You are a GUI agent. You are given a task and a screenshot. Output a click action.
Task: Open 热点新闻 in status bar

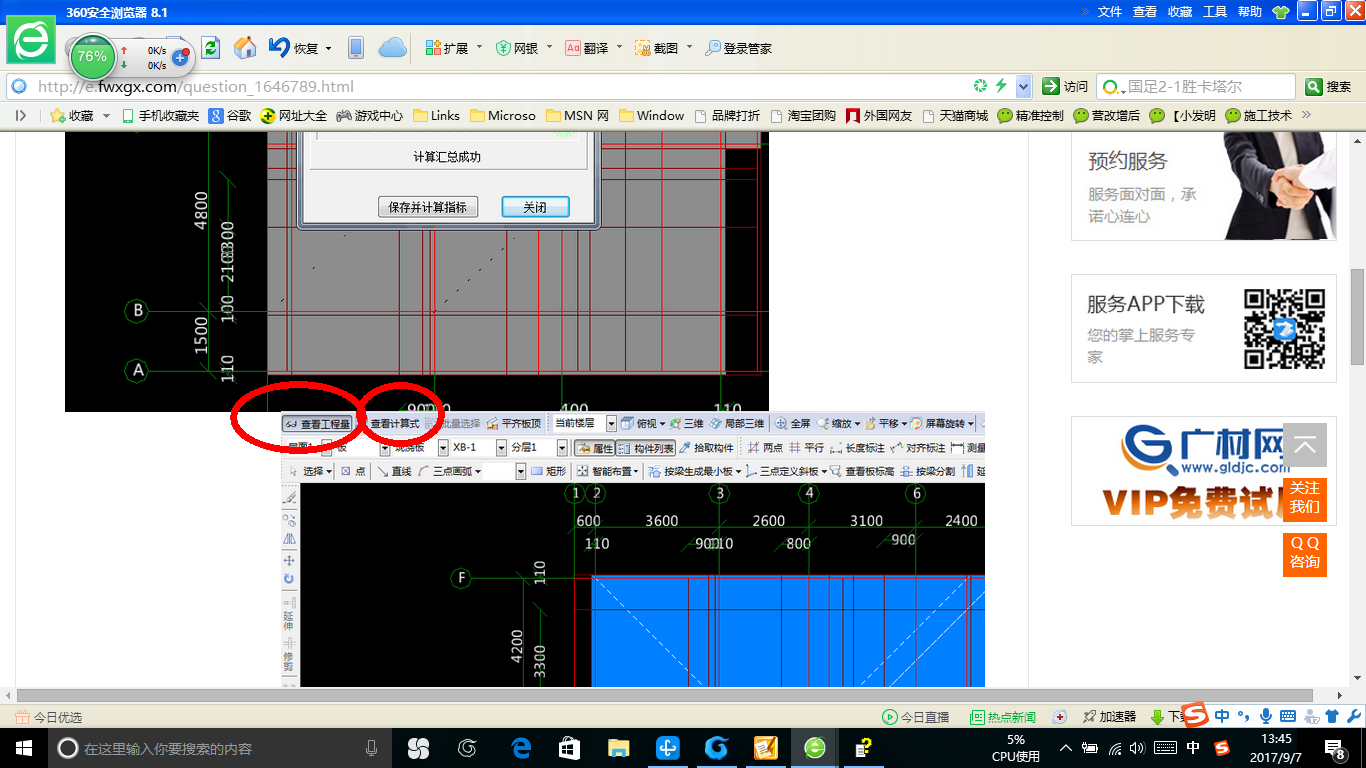click(x=1003, y=717)
